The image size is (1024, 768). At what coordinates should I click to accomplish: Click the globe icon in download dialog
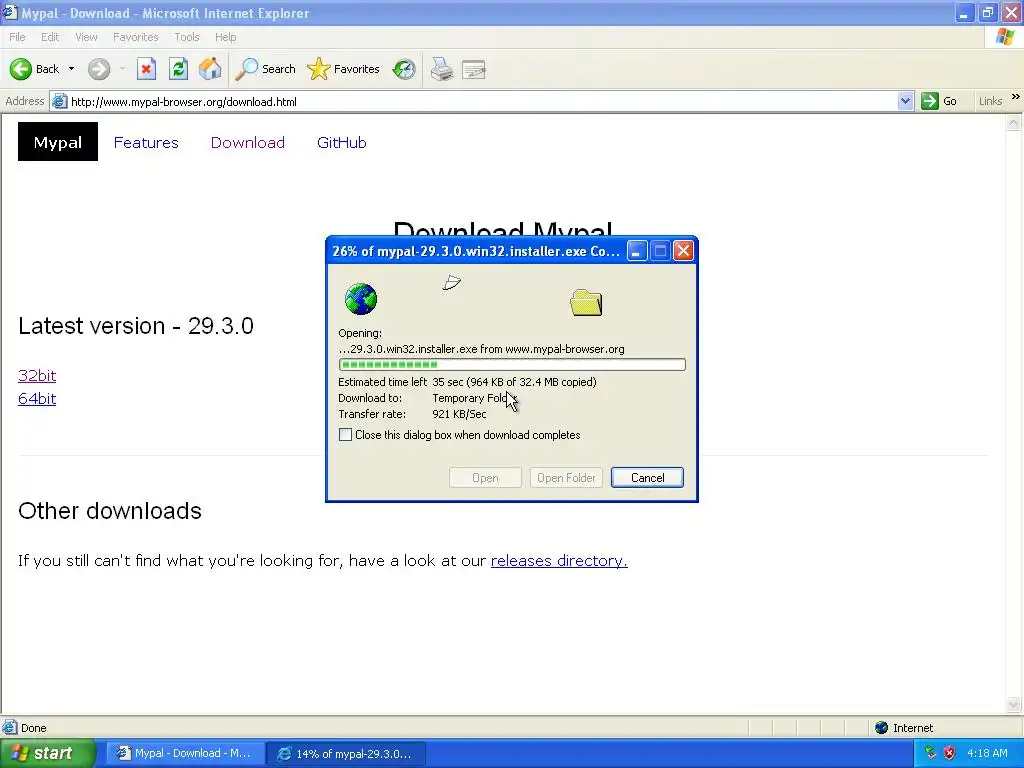pos(360,299)
